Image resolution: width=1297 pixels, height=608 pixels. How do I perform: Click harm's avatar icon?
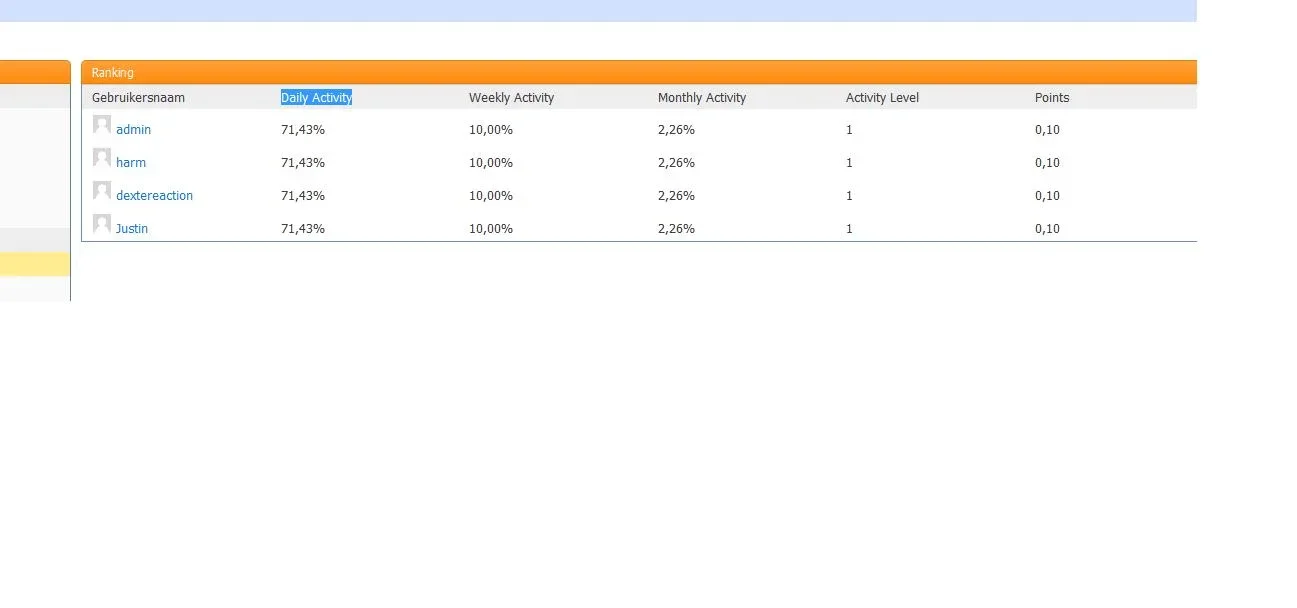click(102, 158)
